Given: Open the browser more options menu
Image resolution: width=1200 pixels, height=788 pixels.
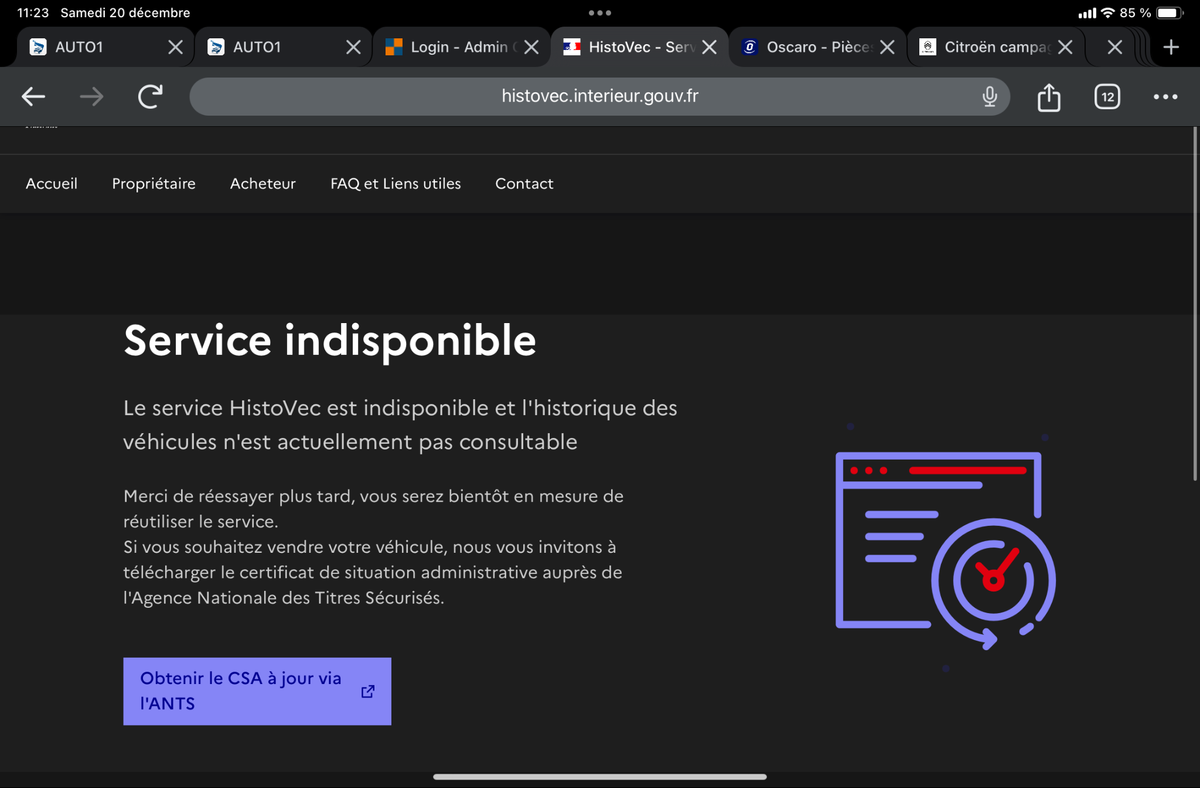Looking at the screenshot, I should [x=1165, y=97].
